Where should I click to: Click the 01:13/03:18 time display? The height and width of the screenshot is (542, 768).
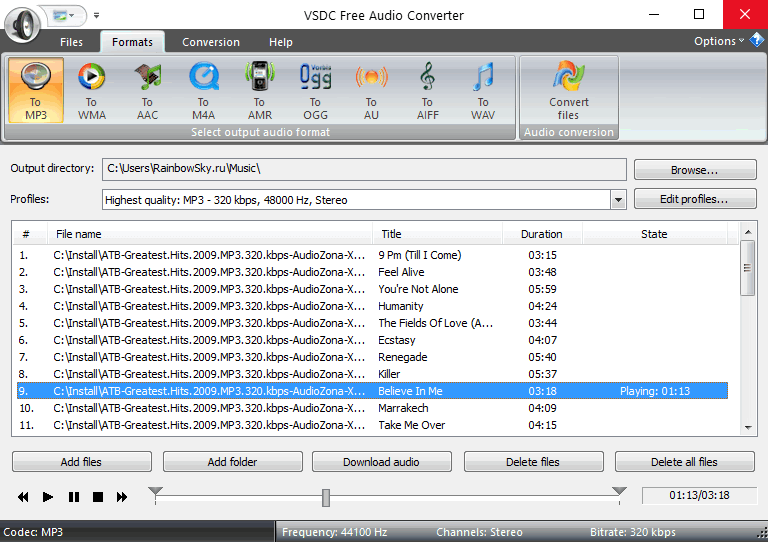(699, 495)
